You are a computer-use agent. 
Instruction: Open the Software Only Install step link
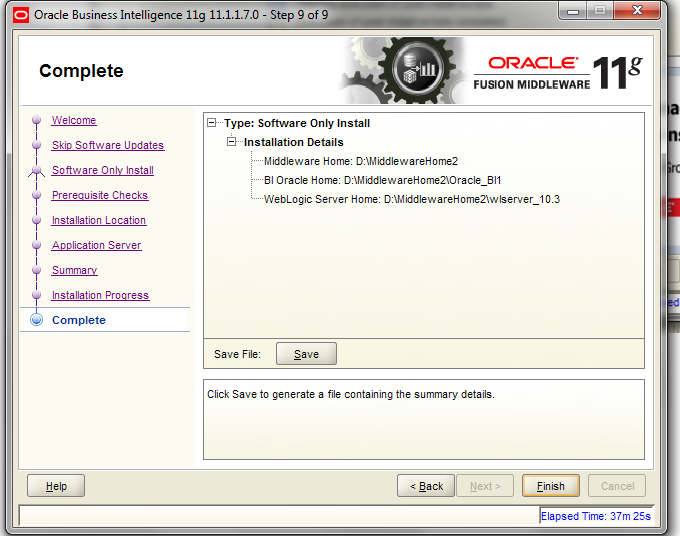(103, 170)
